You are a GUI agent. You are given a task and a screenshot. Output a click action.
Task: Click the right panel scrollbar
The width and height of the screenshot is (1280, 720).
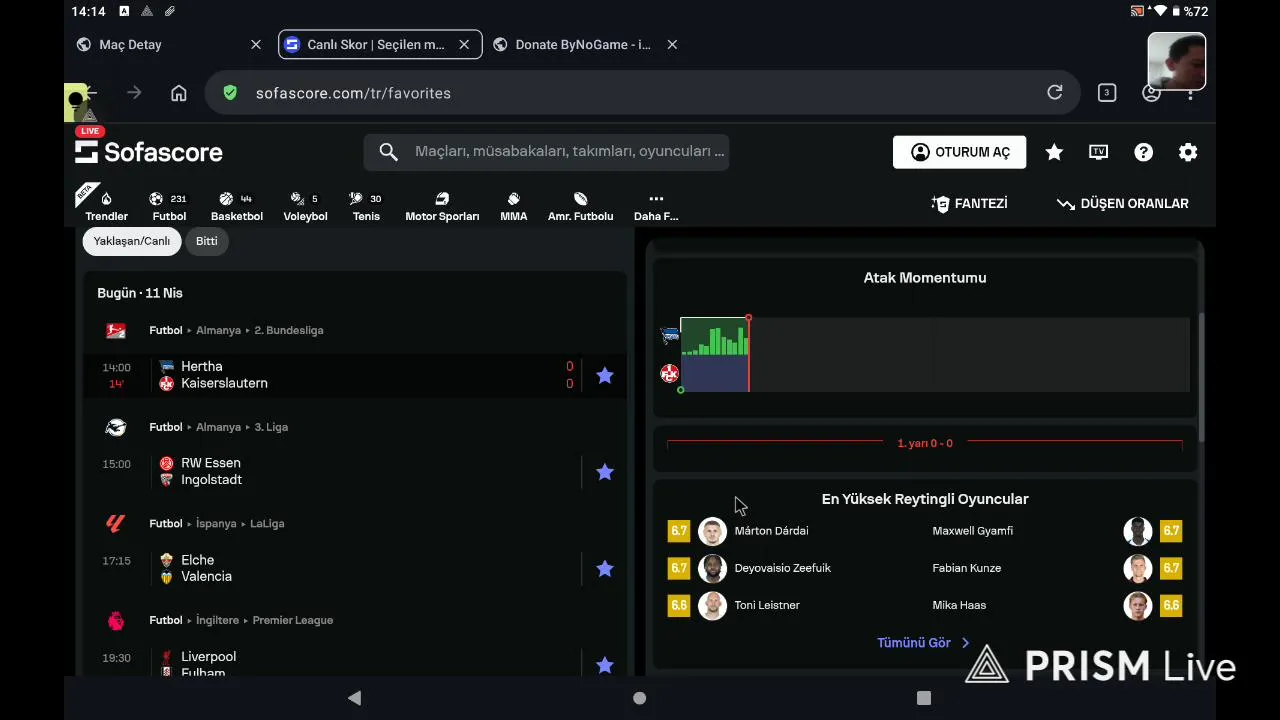tap(1200, 375)
